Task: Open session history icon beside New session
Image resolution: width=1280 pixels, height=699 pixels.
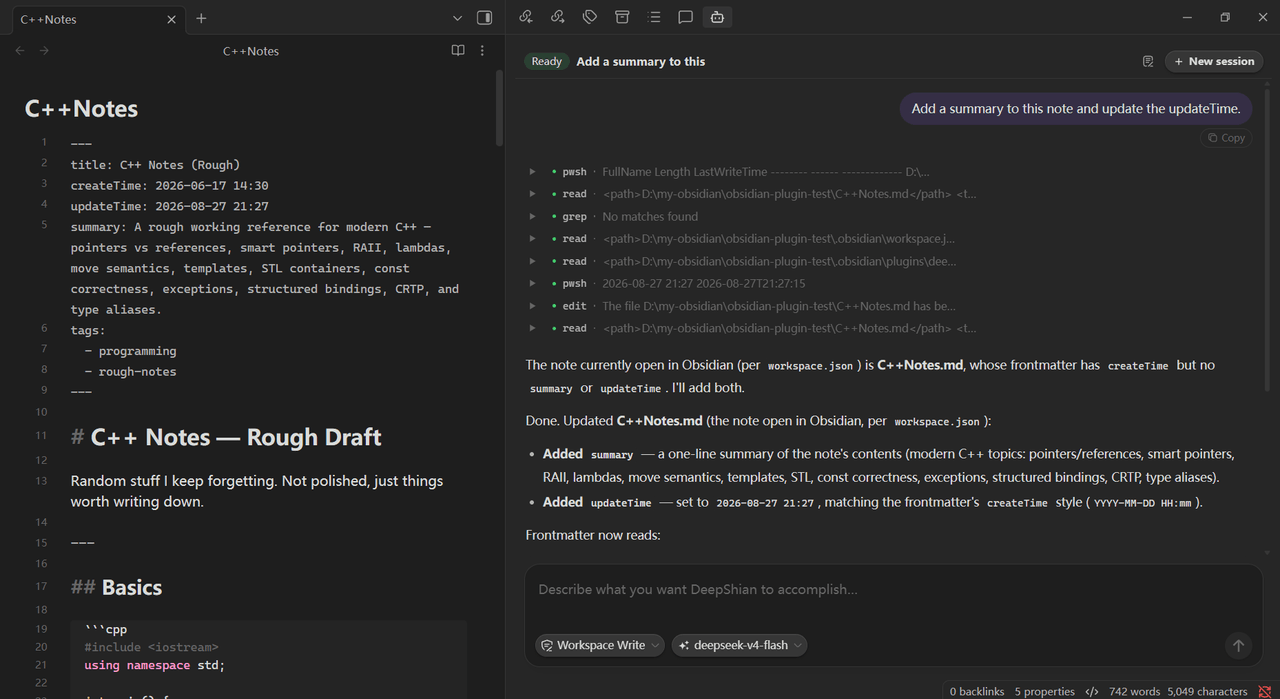Action: click(1148, 61)
